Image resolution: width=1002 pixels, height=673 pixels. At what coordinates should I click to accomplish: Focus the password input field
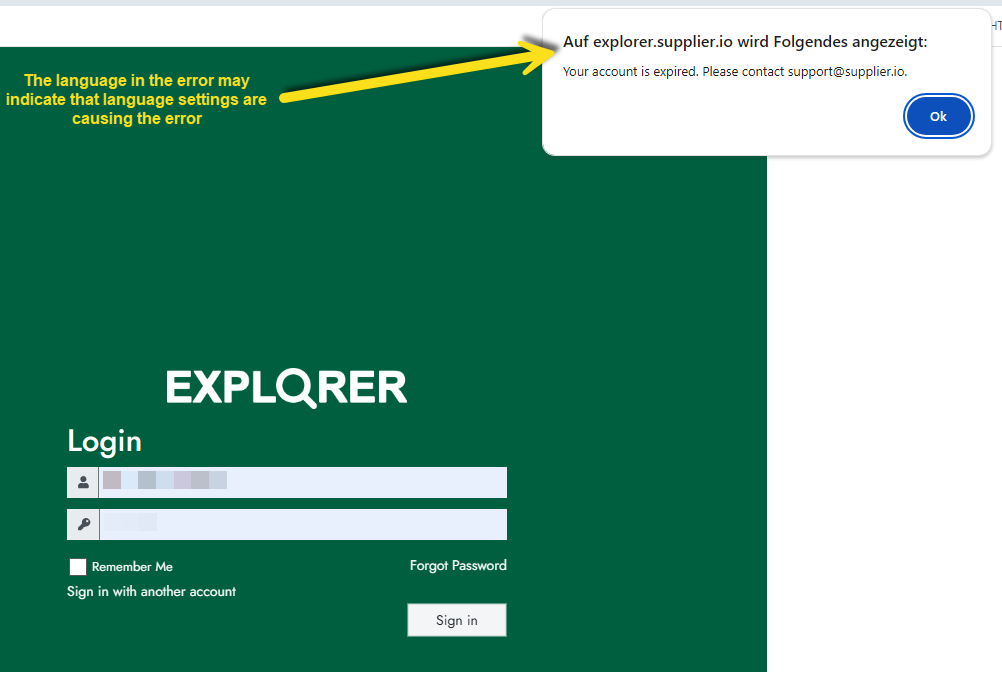coord(303,525)
